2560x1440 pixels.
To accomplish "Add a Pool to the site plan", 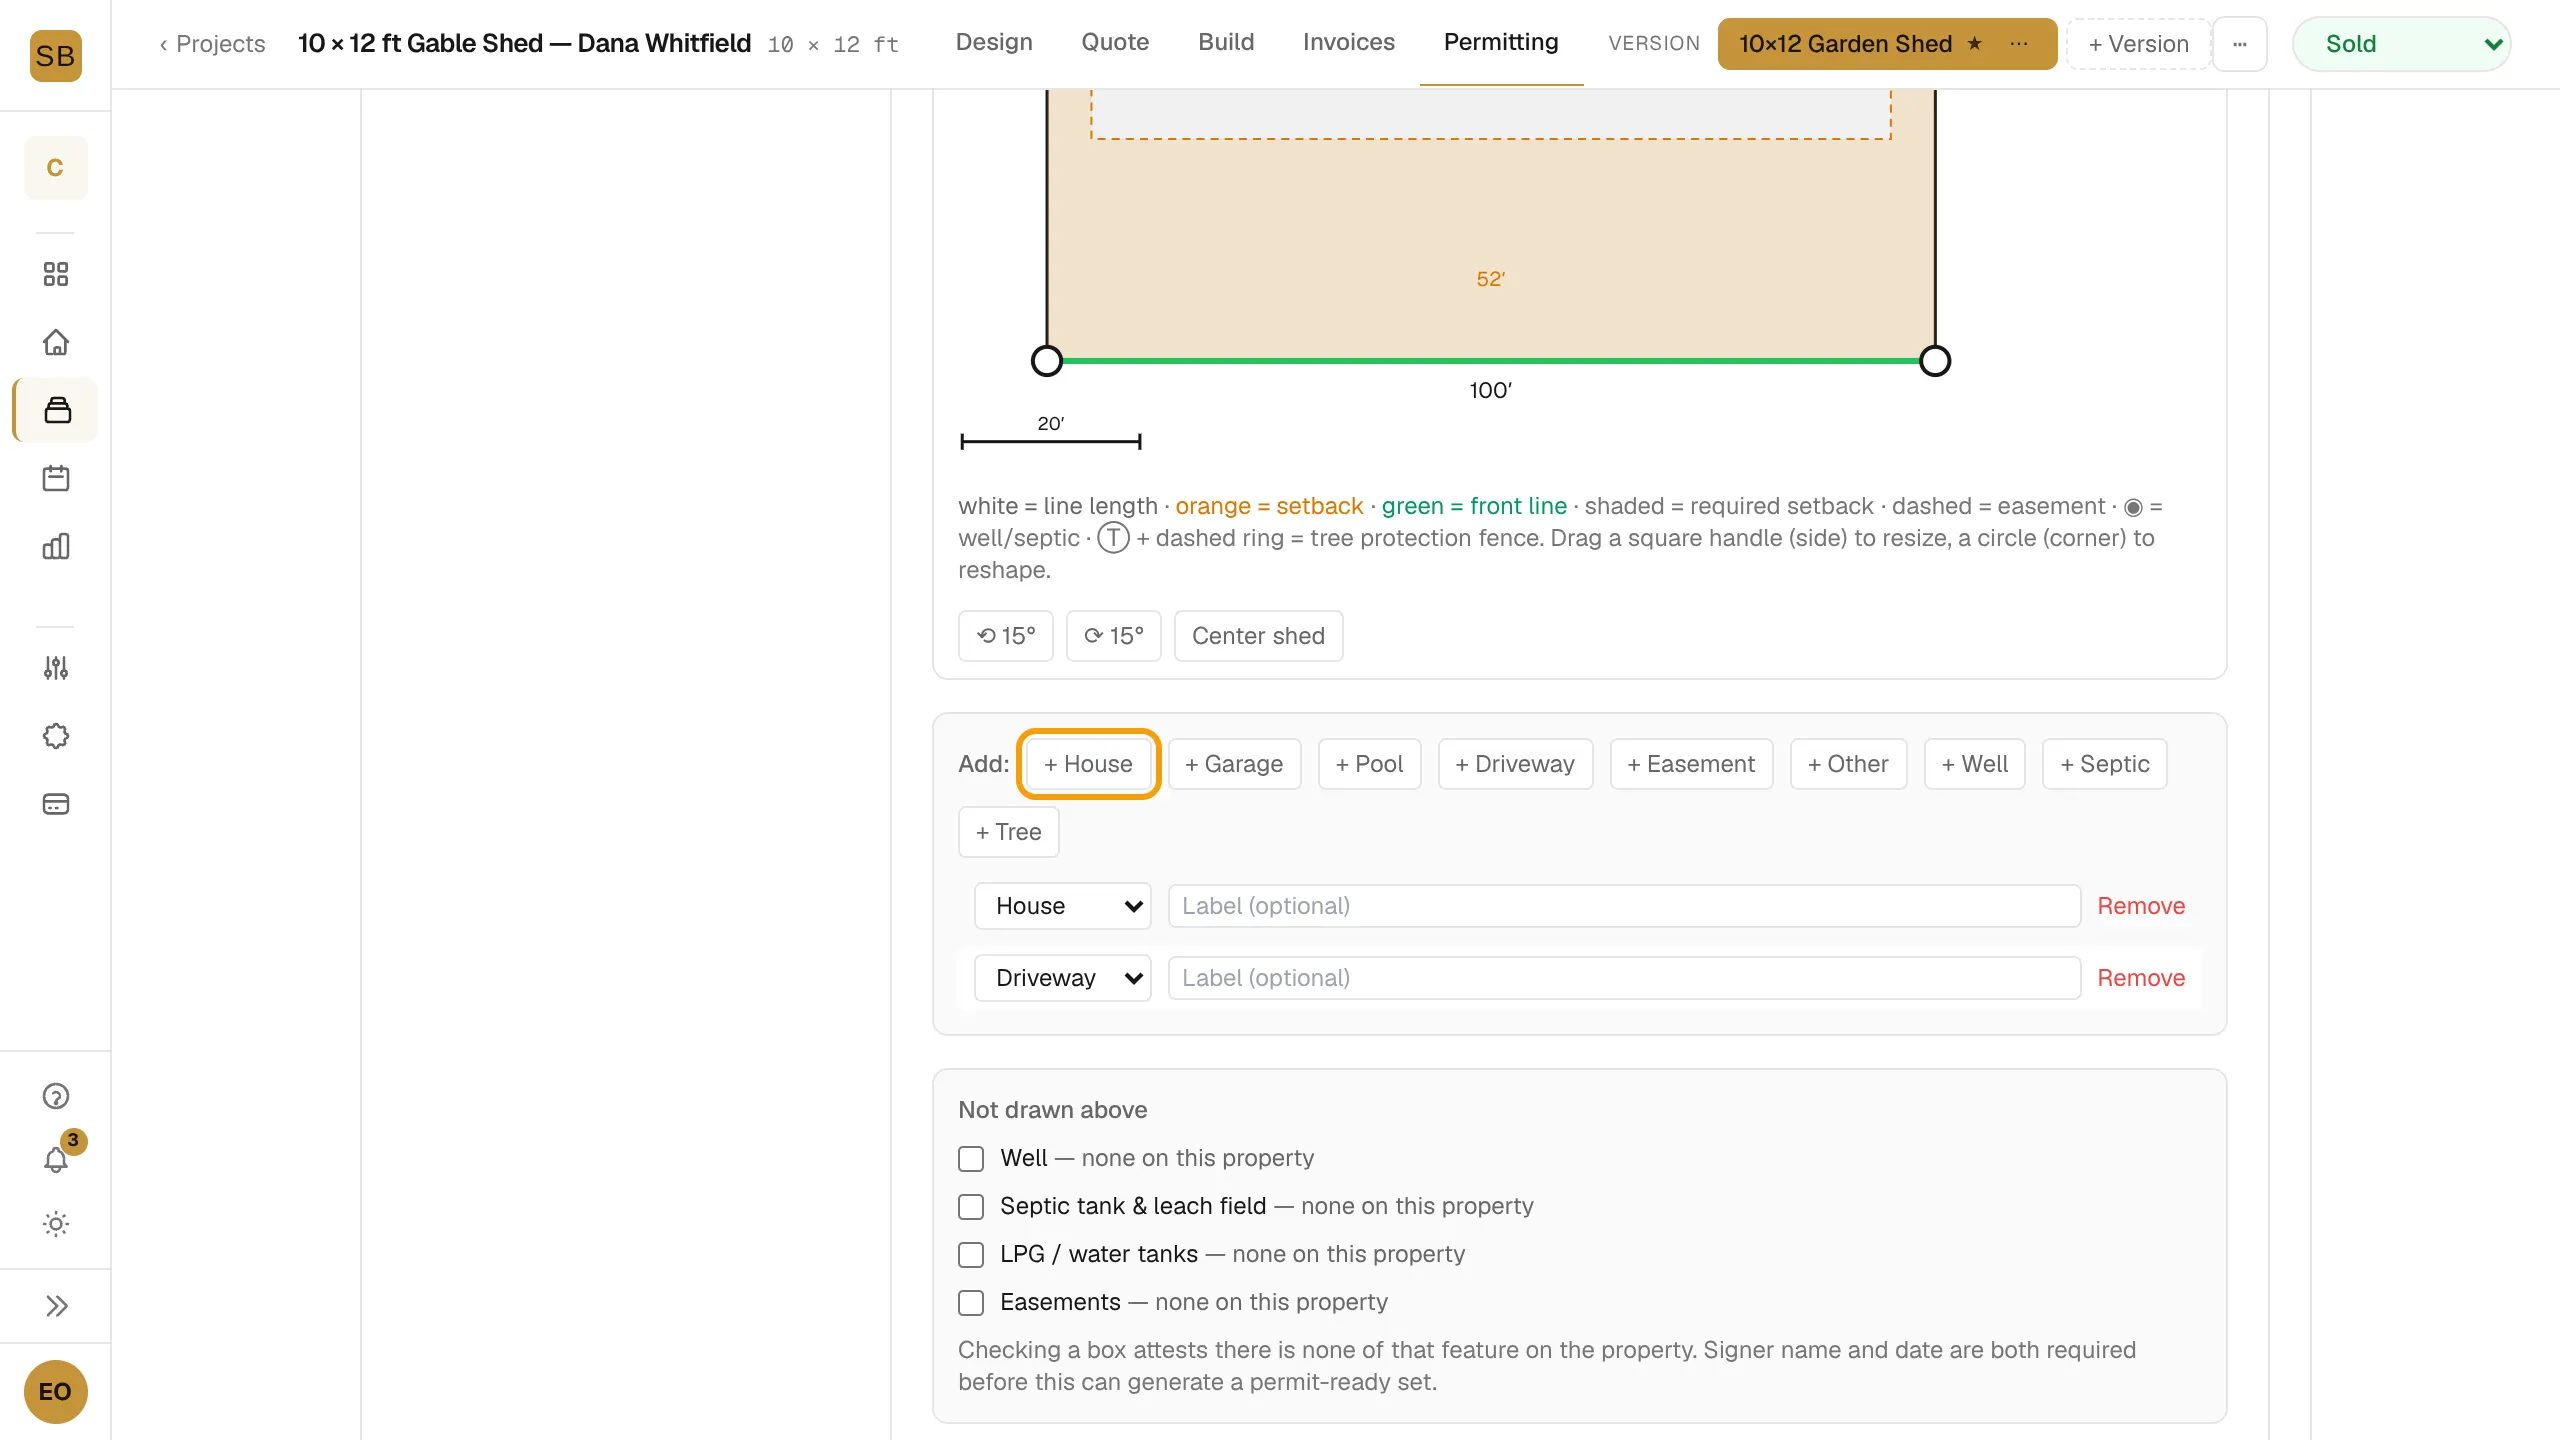I will tap(1369, 764).
